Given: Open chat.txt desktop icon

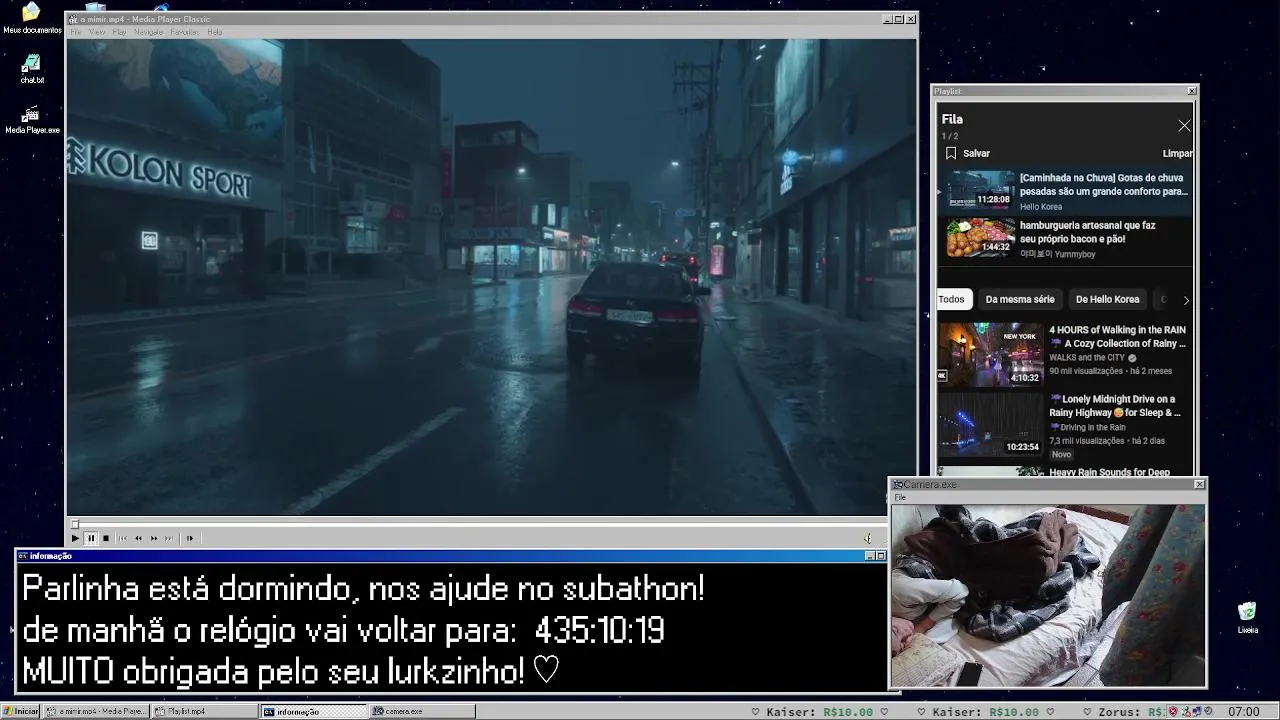Looking at the screenshot, I should (32, 69).
